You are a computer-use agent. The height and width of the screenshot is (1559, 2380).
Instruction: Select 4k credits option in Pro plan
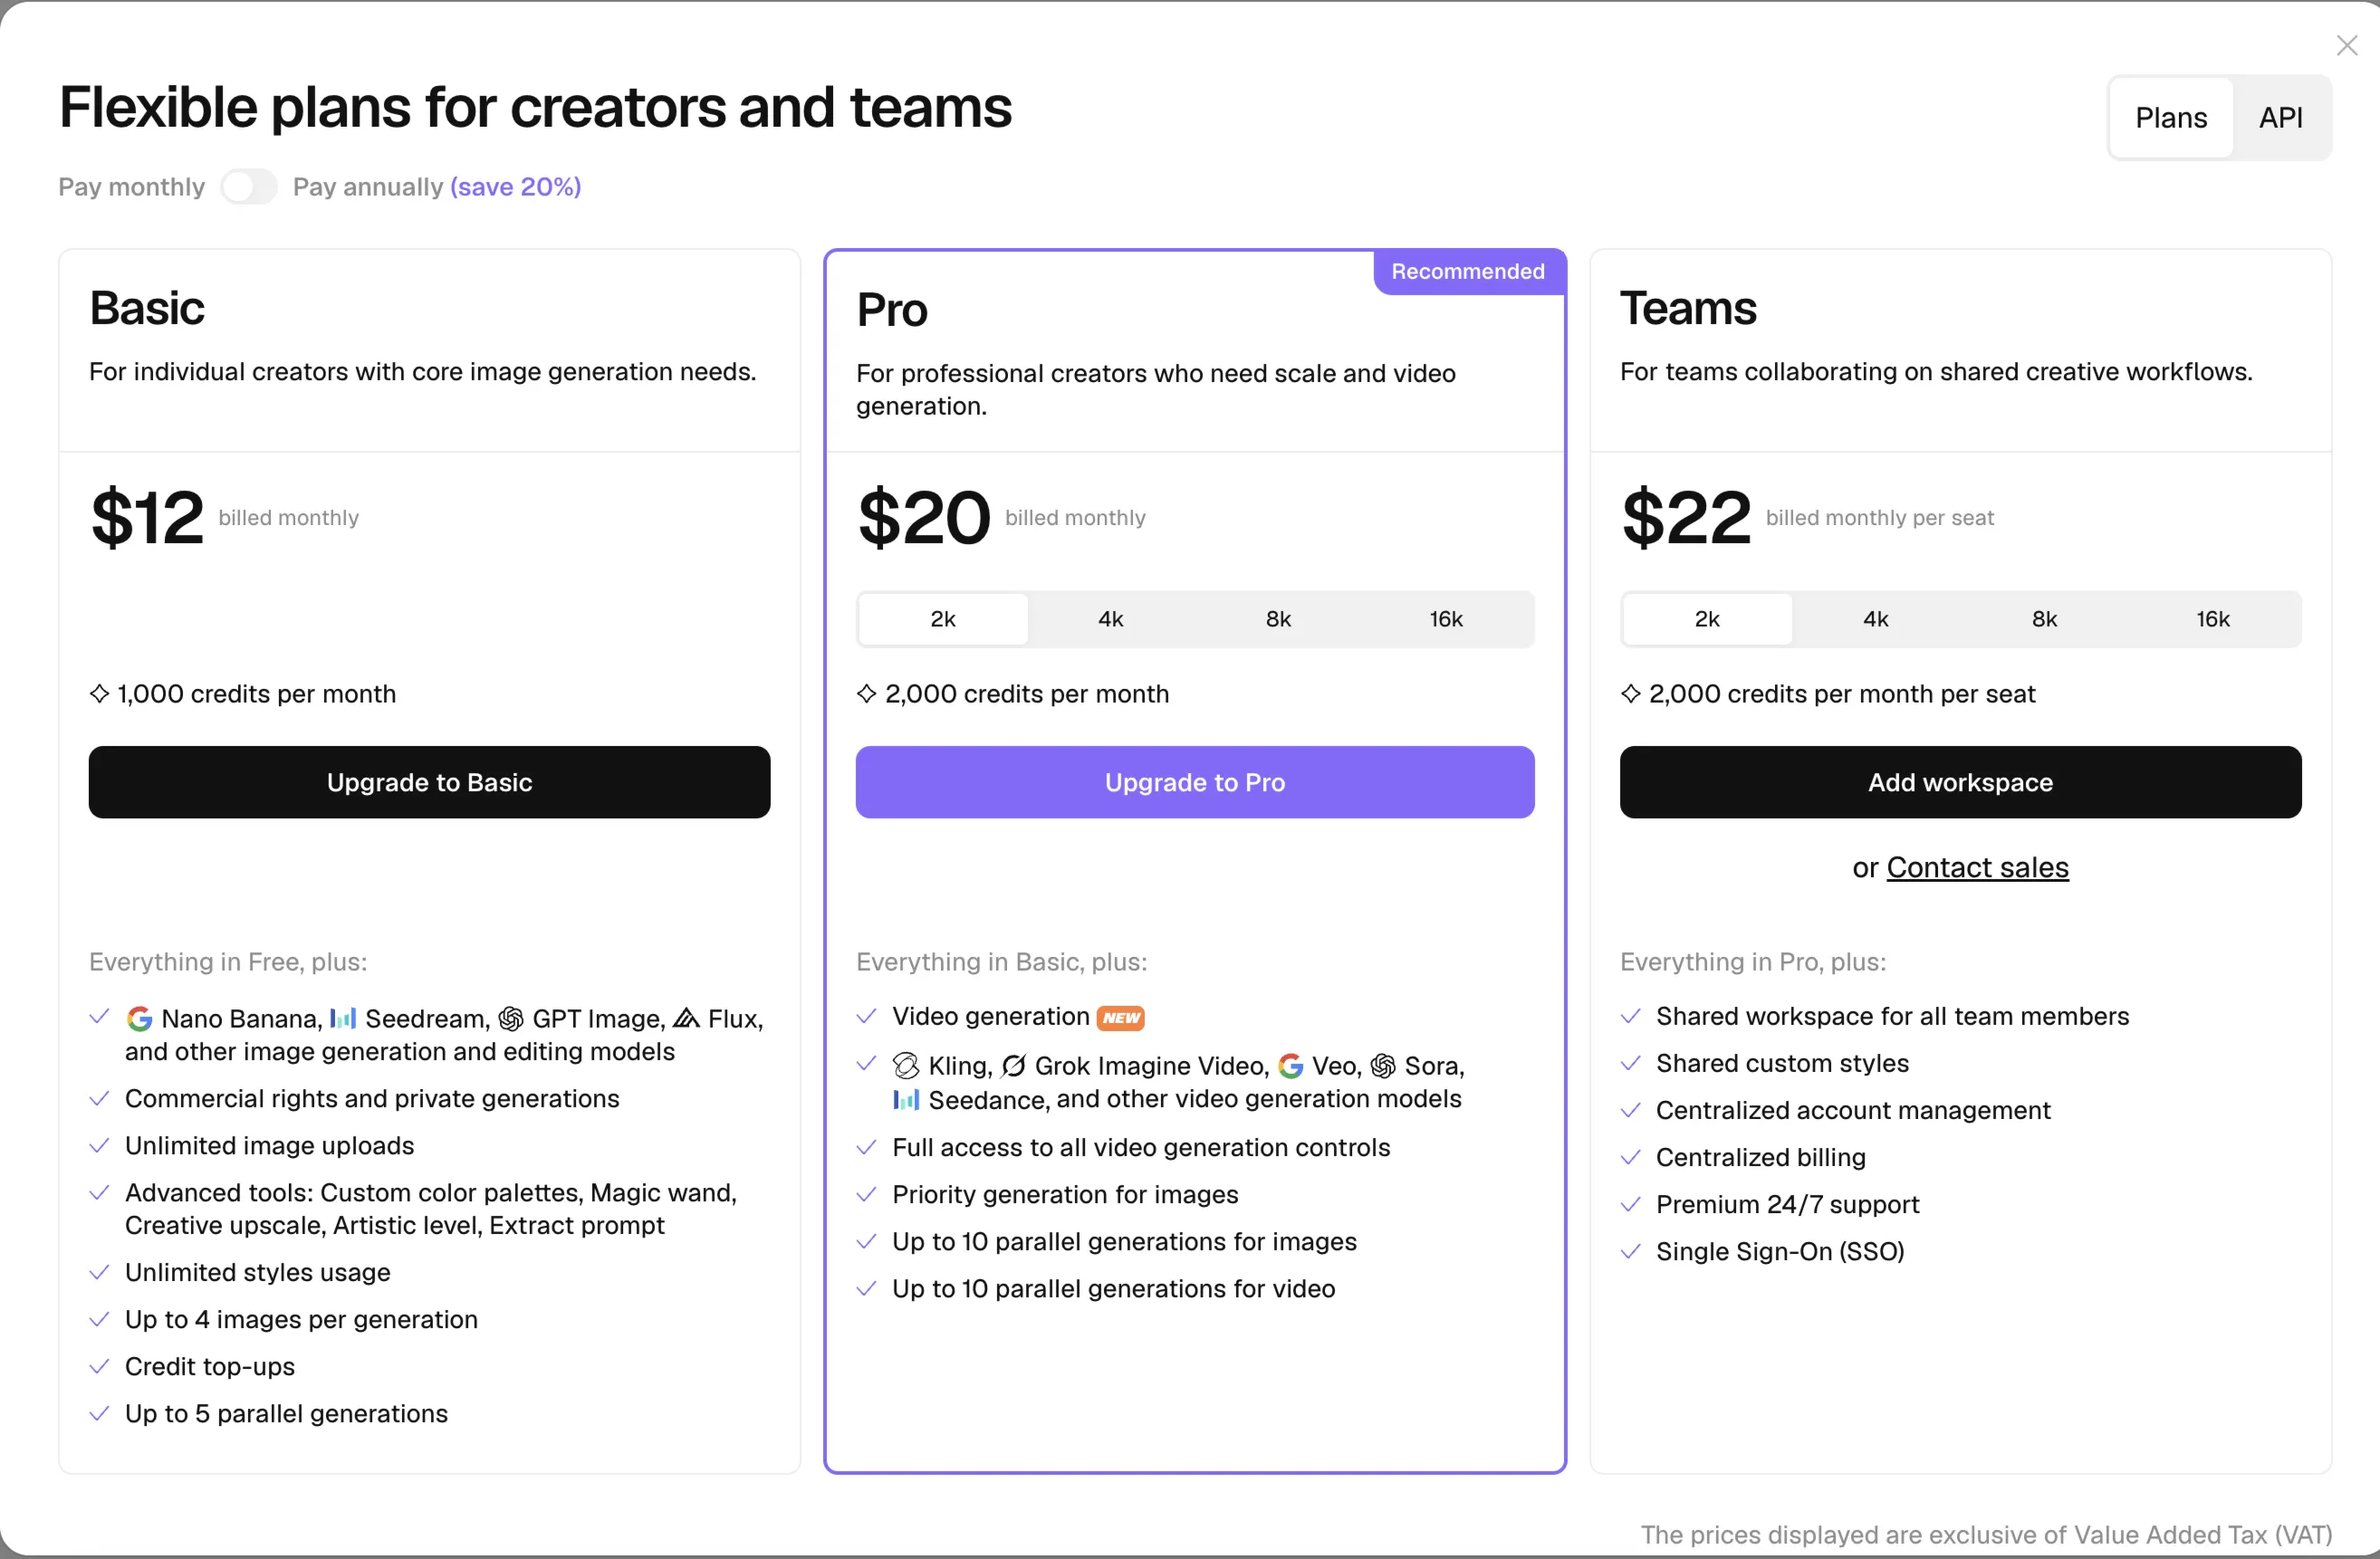click(1110, 619)
